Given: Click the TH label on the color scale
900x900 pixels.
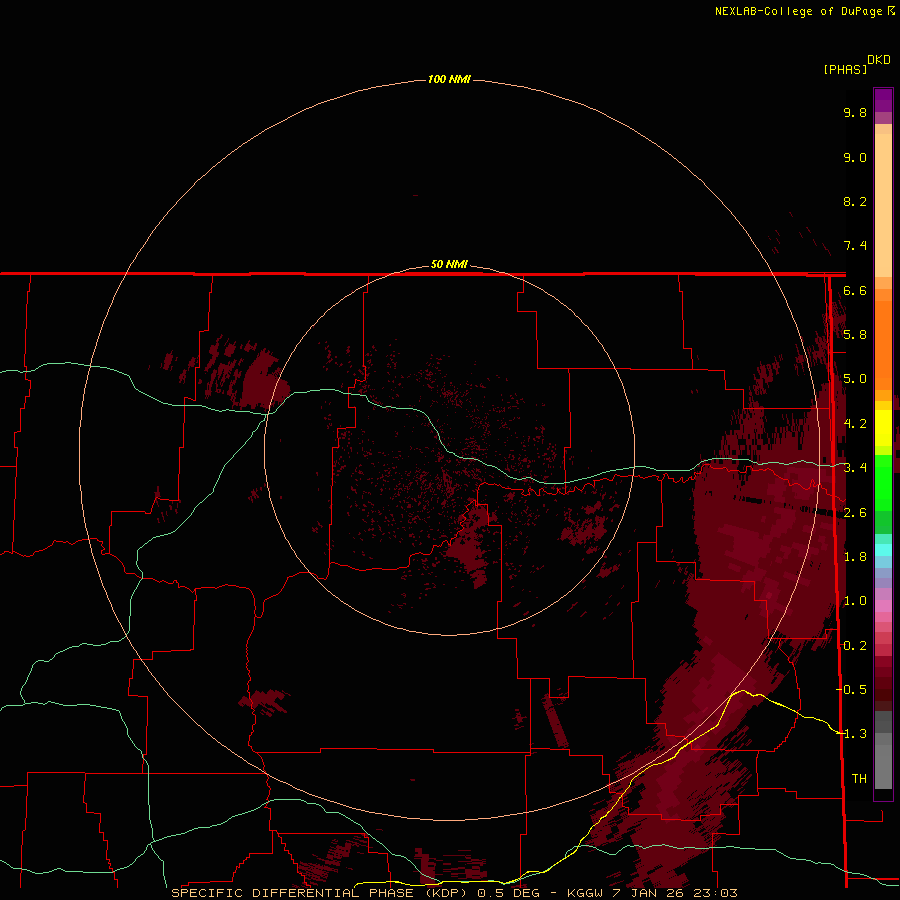Looking at the screenshot, I should pyautogui.click(x=859, y=779).
